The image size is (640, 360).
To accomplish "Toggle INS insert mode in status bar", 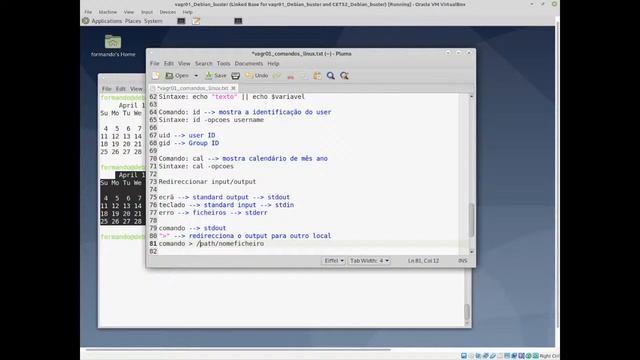I will (462, 260).
